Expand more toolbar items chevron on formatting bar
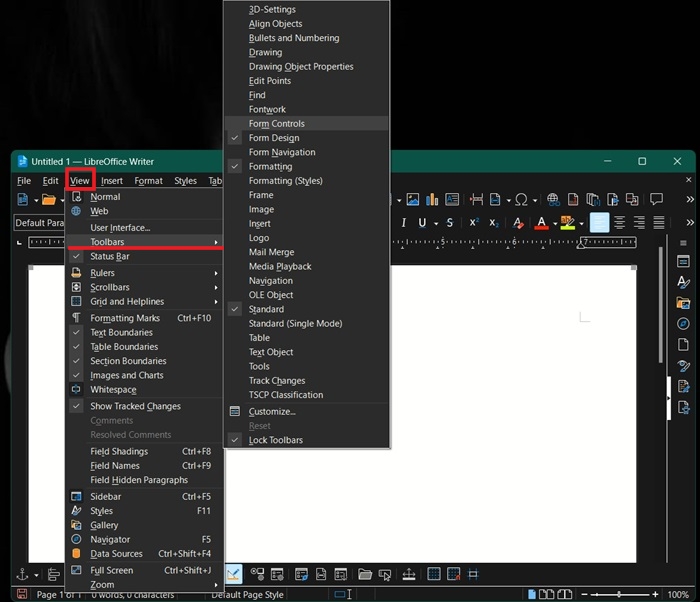Screen dimensions: 700x602 690,222
